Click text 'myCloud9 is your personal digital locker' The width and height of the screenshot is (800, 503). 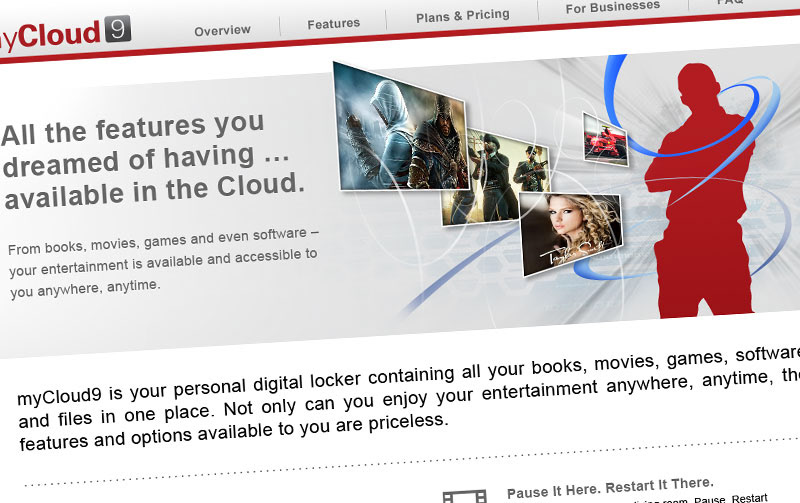coord(189,387)
